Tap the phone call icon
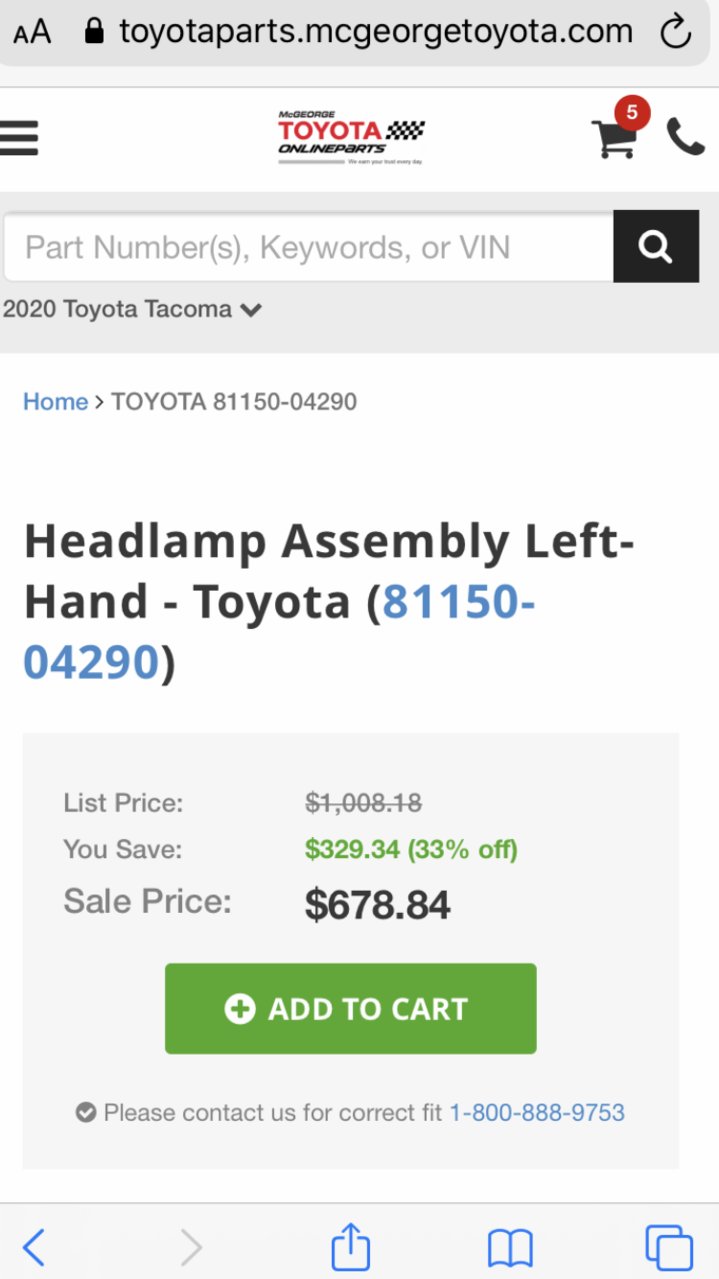Screen dimensions: 719x1279 point(686,137)
